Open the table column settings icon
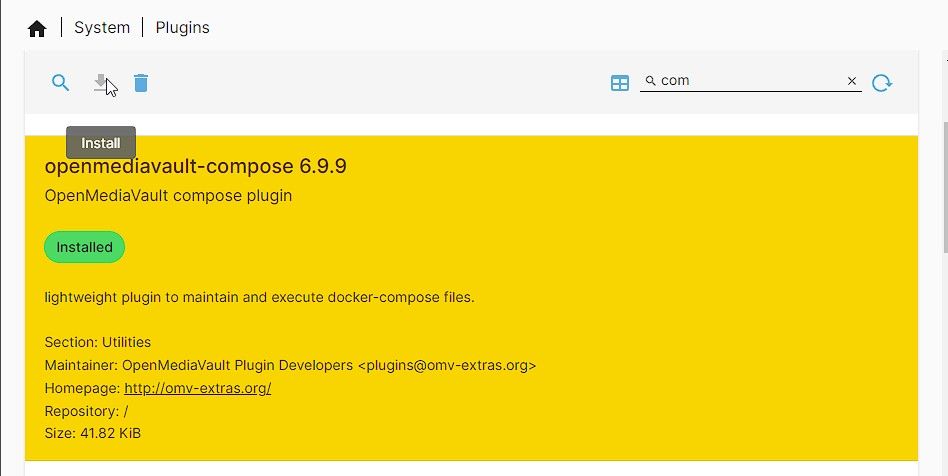 (x=620, y=83)
